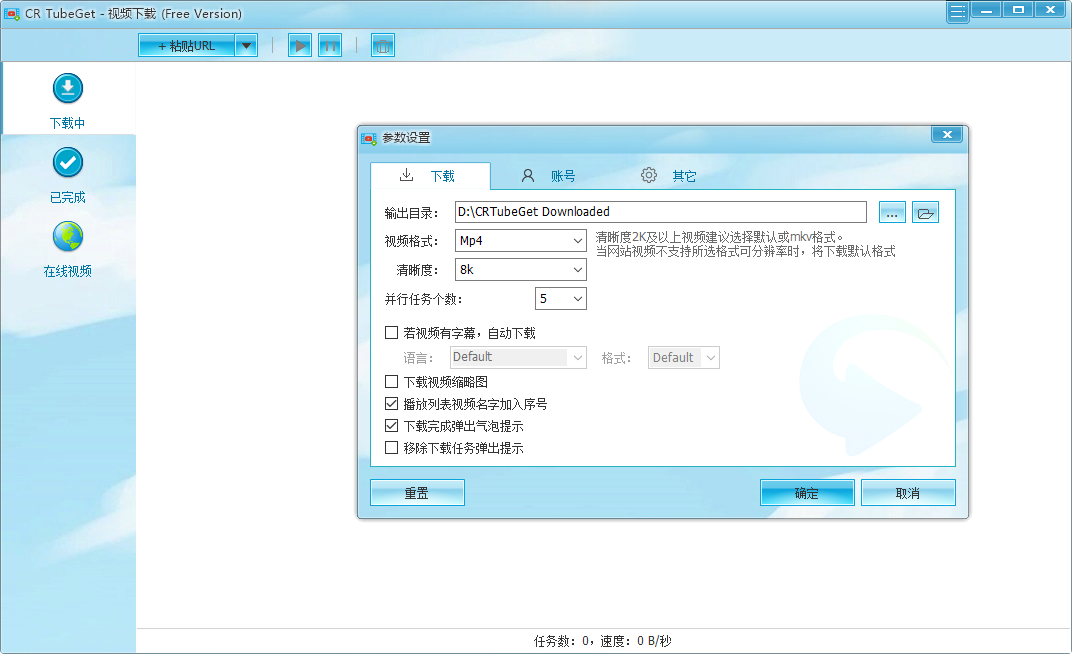Open the Downloading (下载中) section

click(68, 100)
